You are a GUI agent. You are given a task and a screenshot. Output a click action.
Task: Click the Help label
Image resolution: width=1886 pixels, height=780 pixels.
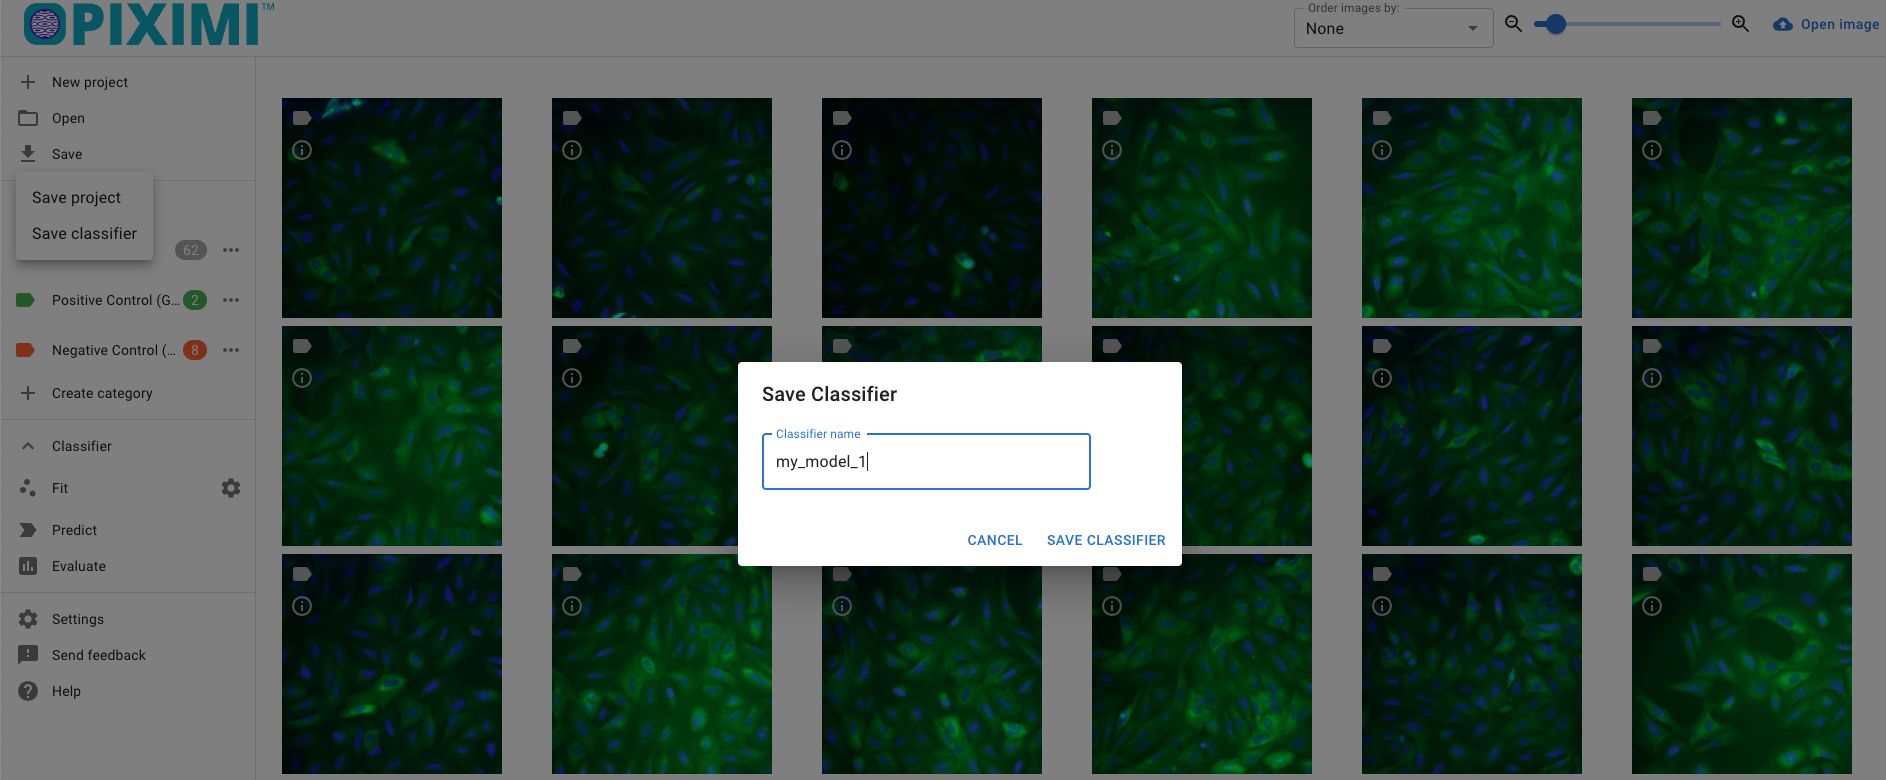coord(66,691)
